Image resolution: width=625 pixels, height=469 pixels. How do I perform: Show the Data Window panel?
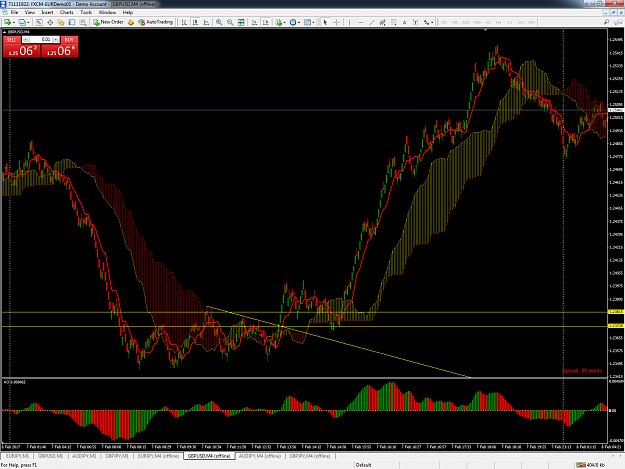(x=50, y=22)
